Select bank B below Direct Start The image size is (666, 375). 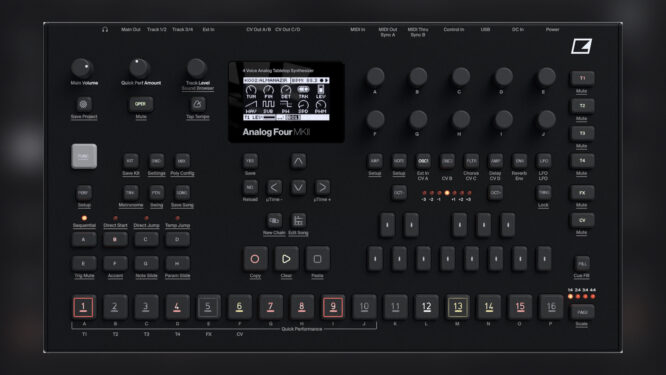pos(115,240)
